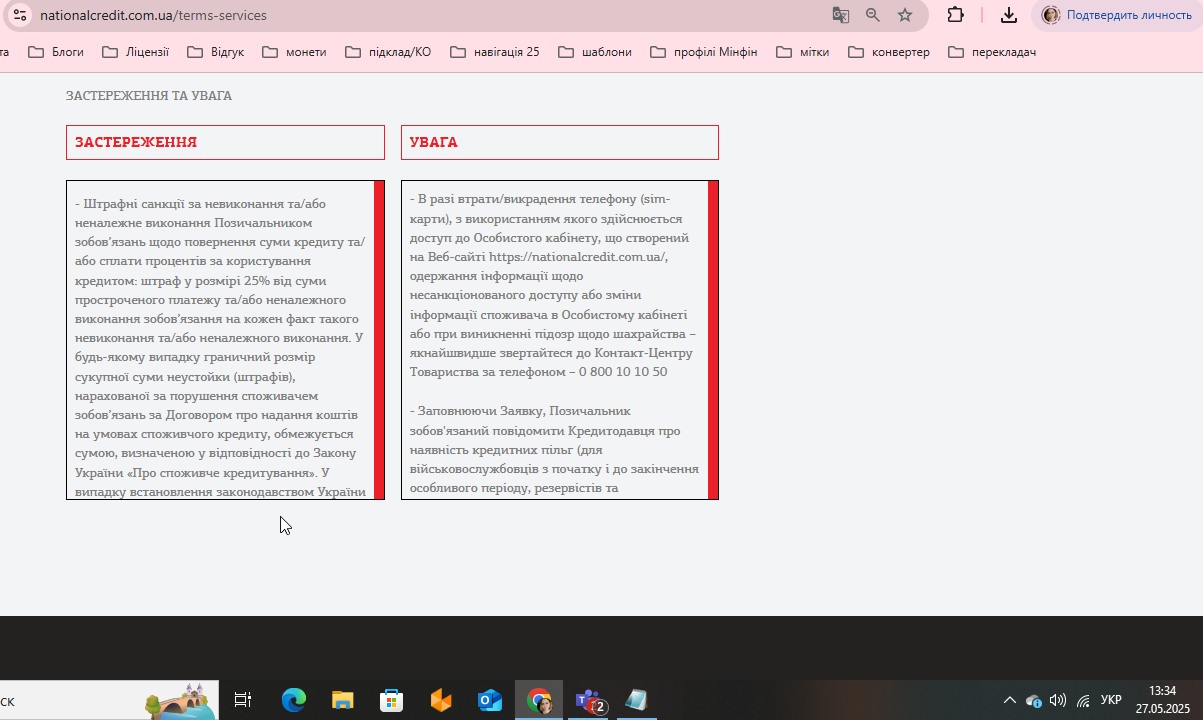Click the 'Заповнюючи Заявку, Позичальник' paragraph
This screenshot has width=1203, height=720.
554,450
